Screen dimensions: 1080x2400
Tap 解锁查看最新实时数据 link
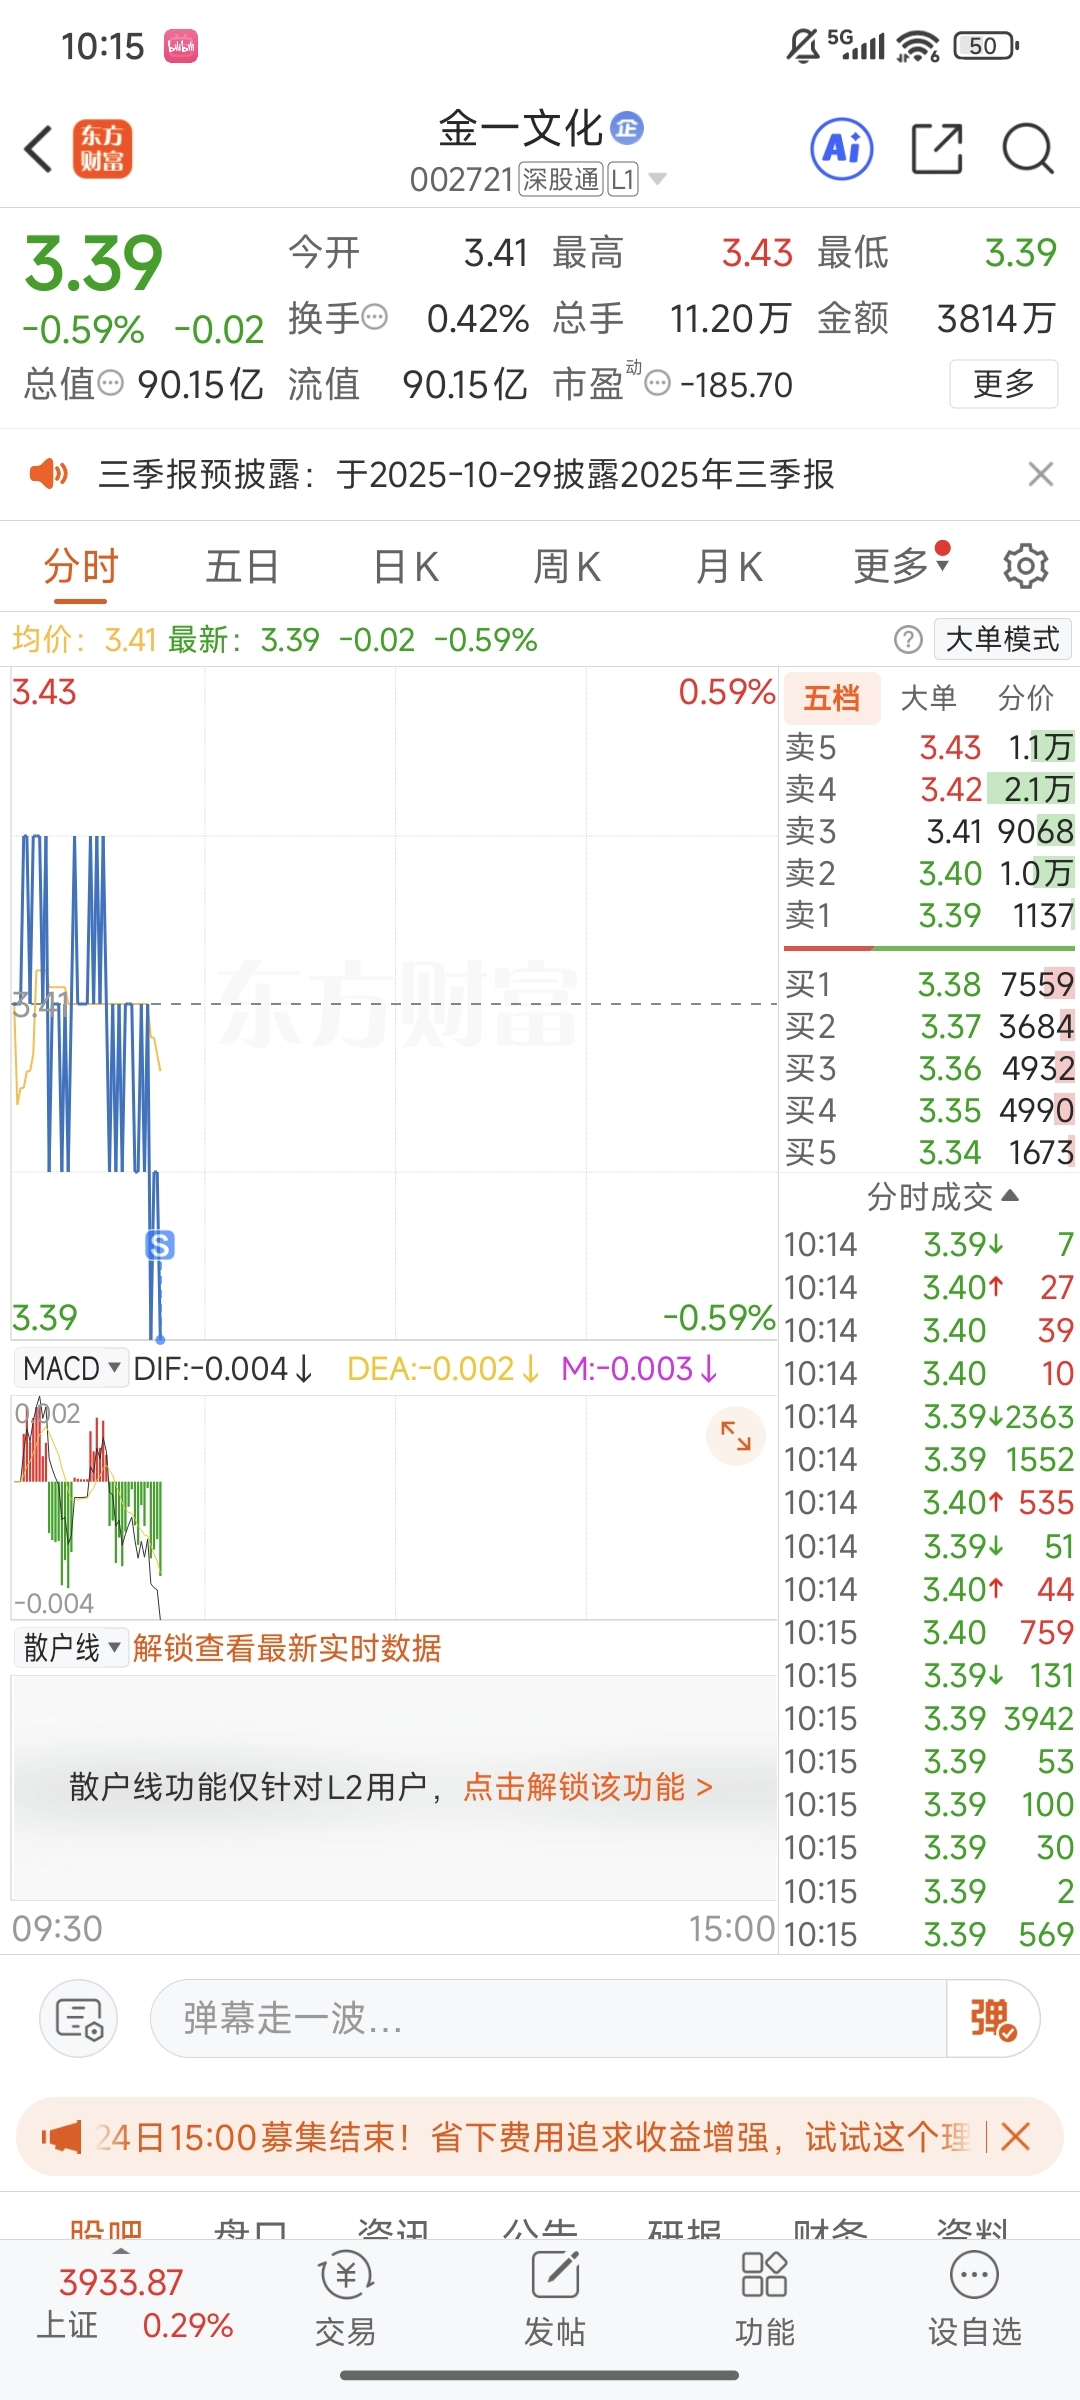pyautogui.click(x=287, y=1647)
